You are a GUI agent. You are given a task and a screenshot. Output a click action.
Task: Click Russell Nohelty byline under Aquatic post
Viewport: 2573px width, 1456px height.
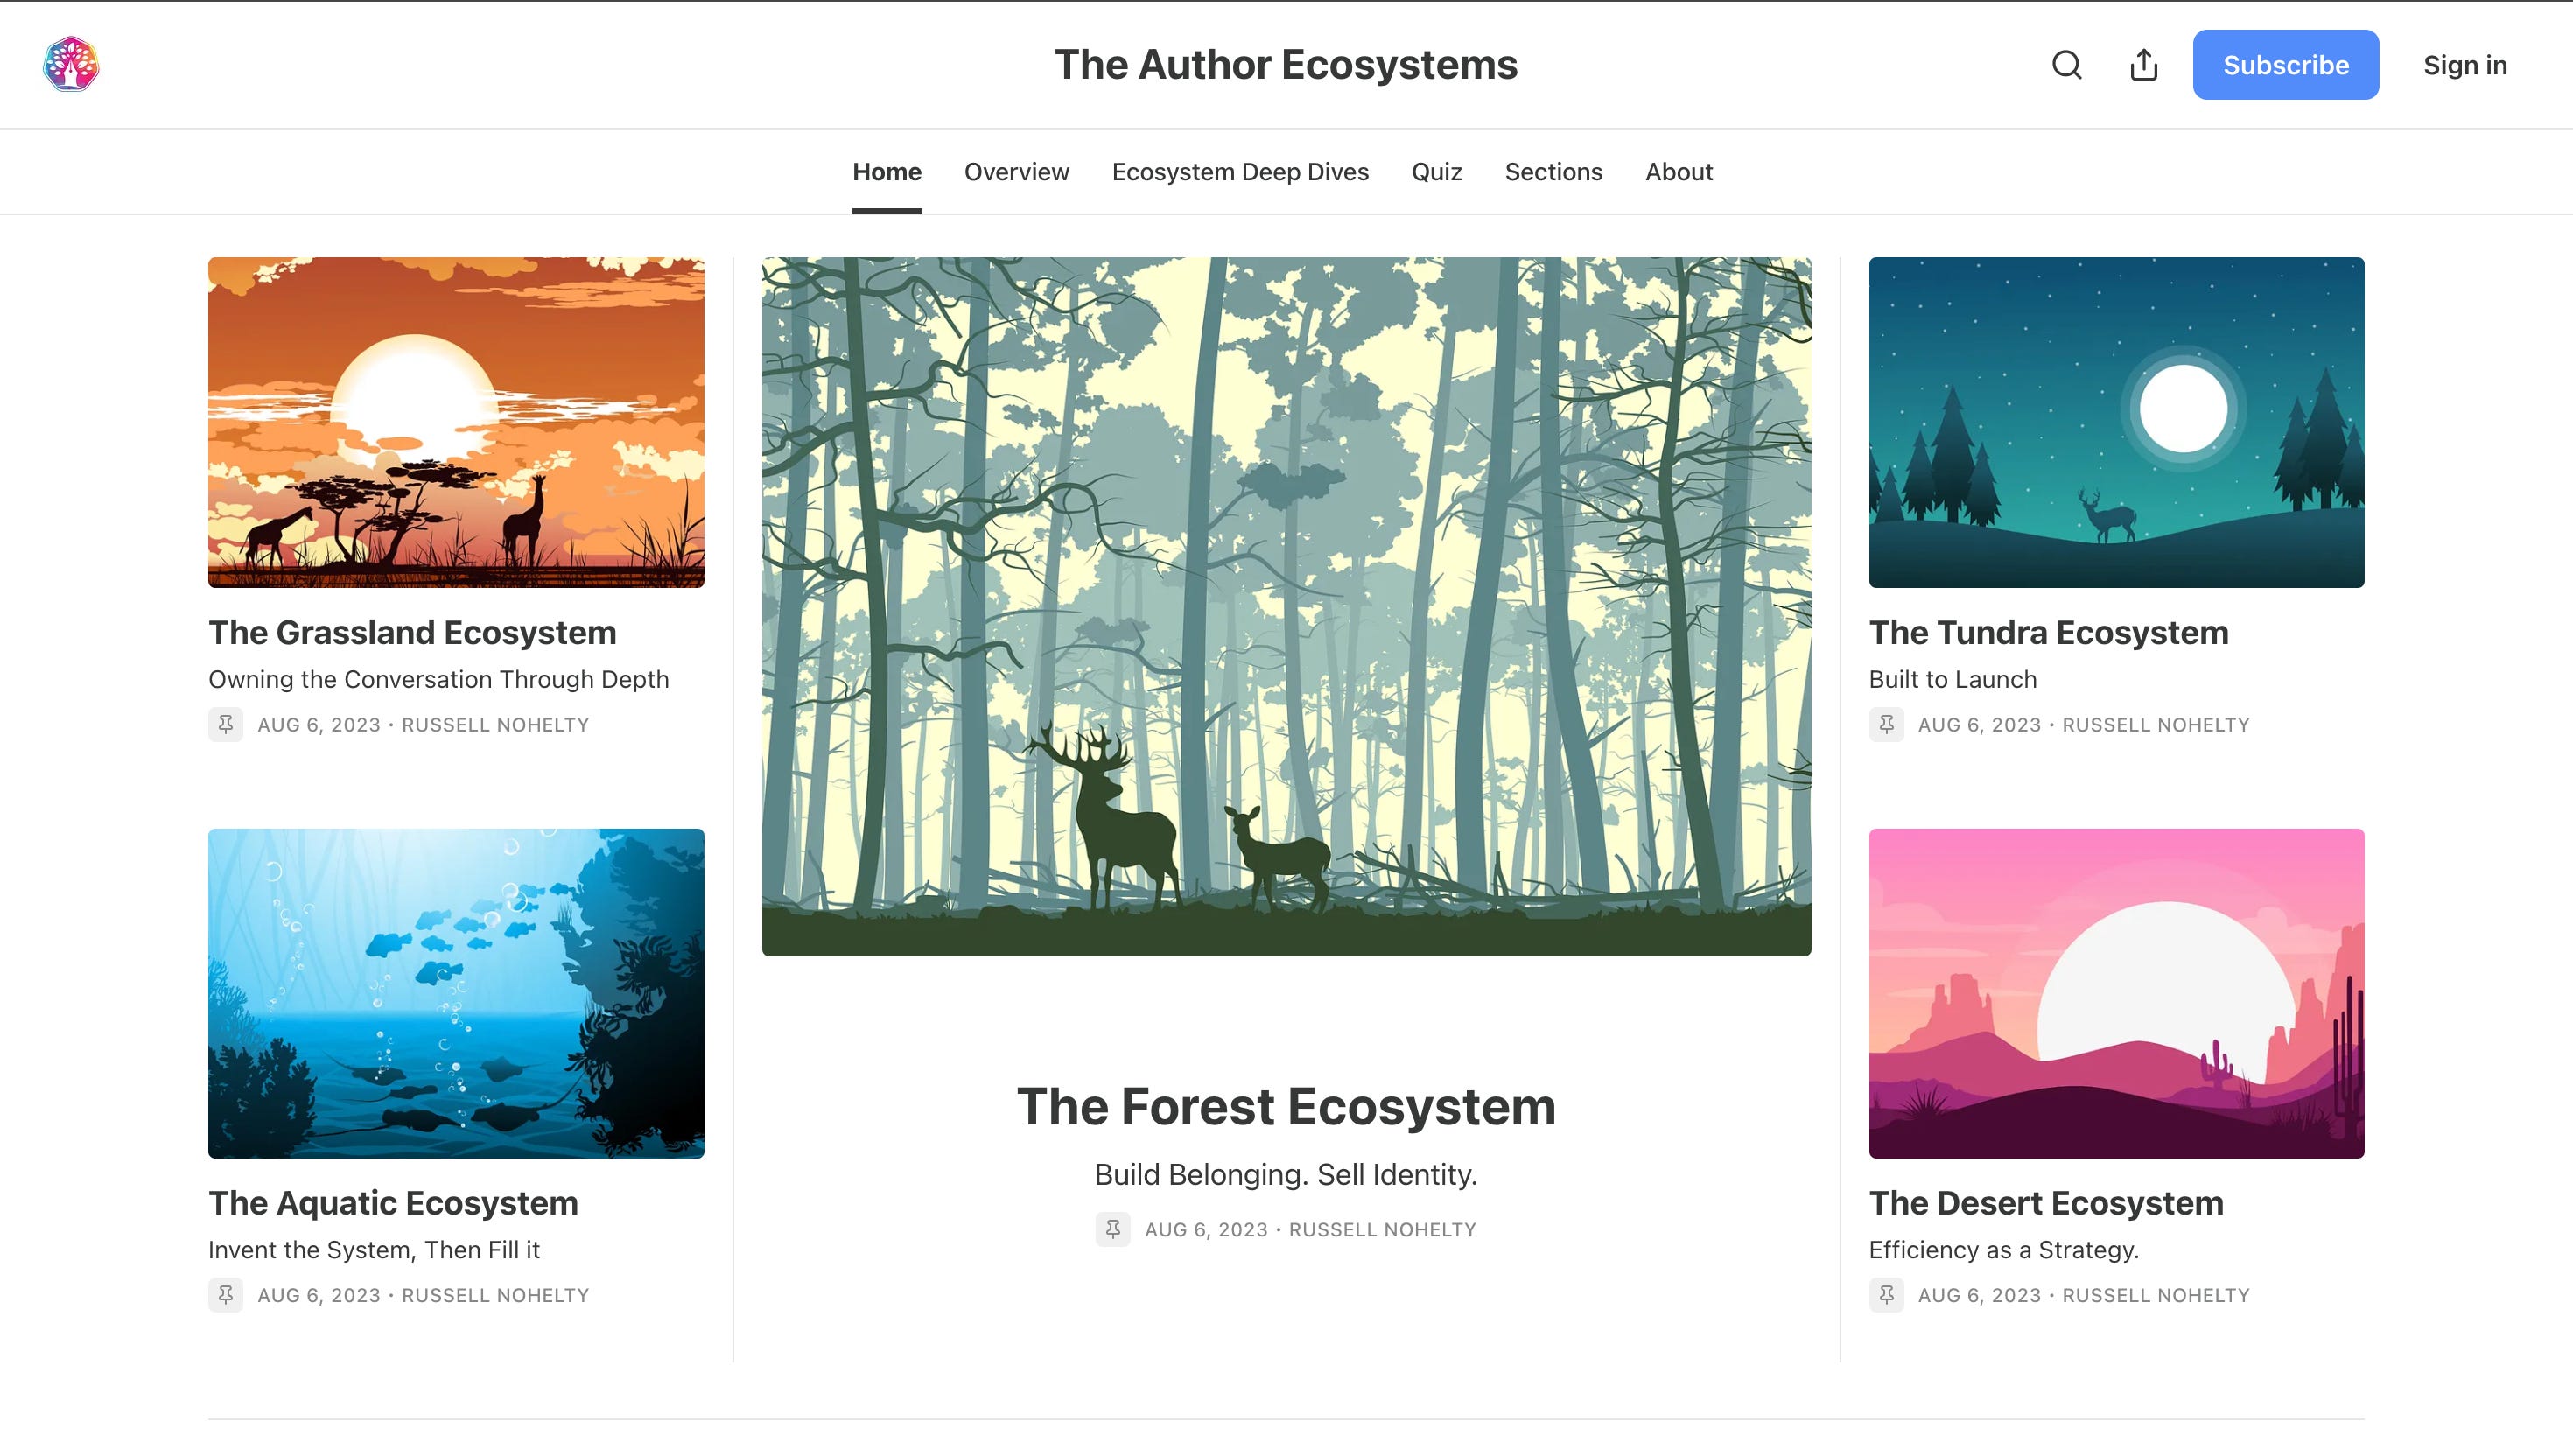click(495, 1295)
